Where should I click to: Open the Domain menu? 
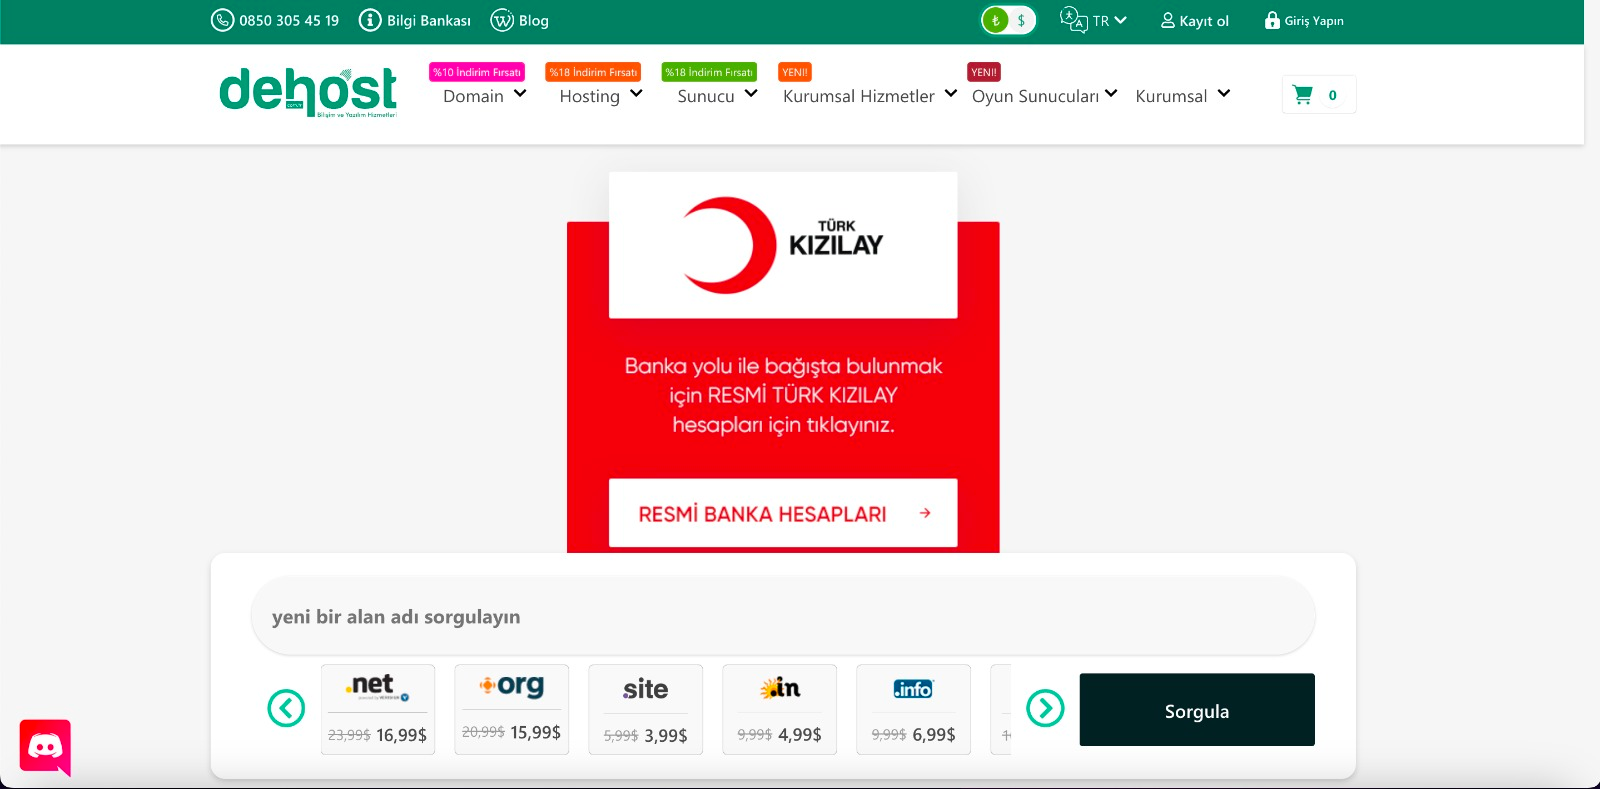[x=473, y=96]
